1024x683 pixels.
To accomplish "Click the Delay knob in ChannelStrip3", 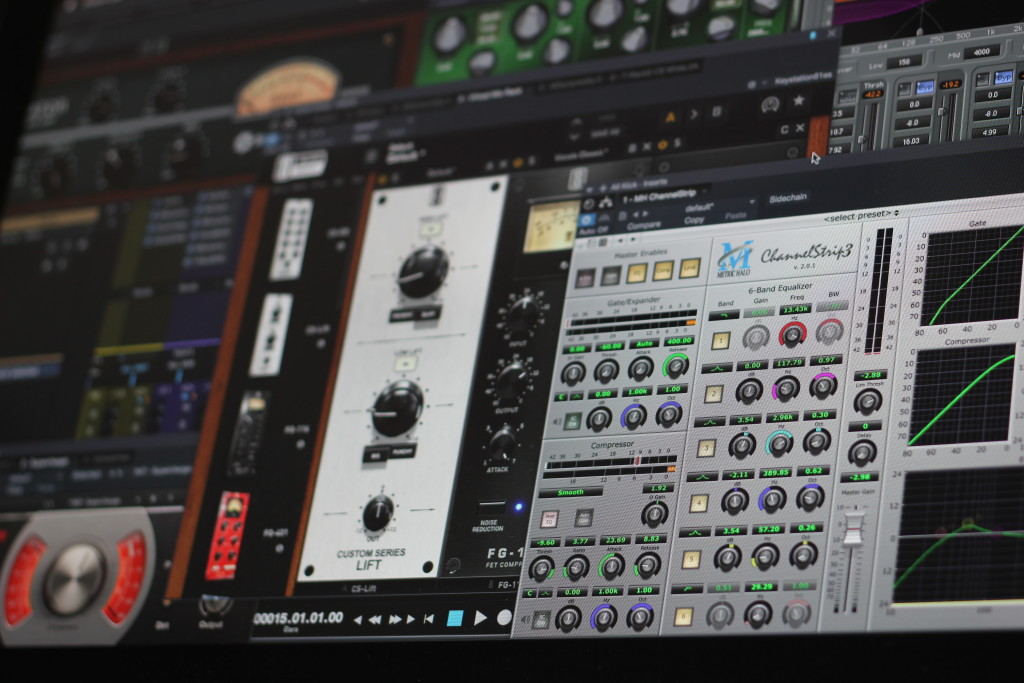I will pos(862,453).
